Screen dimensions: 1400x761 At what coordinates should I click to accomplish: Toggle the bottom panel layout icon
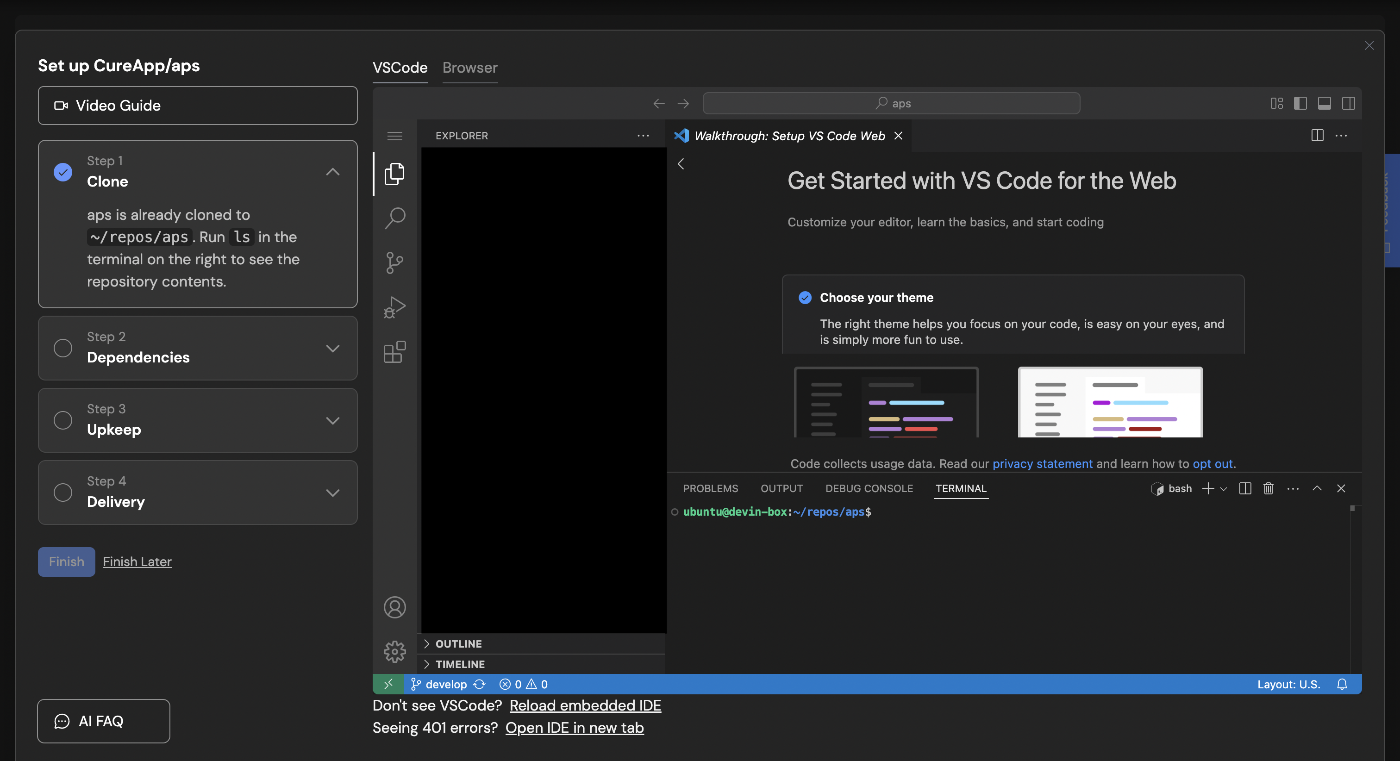(x=1325, y=103)
